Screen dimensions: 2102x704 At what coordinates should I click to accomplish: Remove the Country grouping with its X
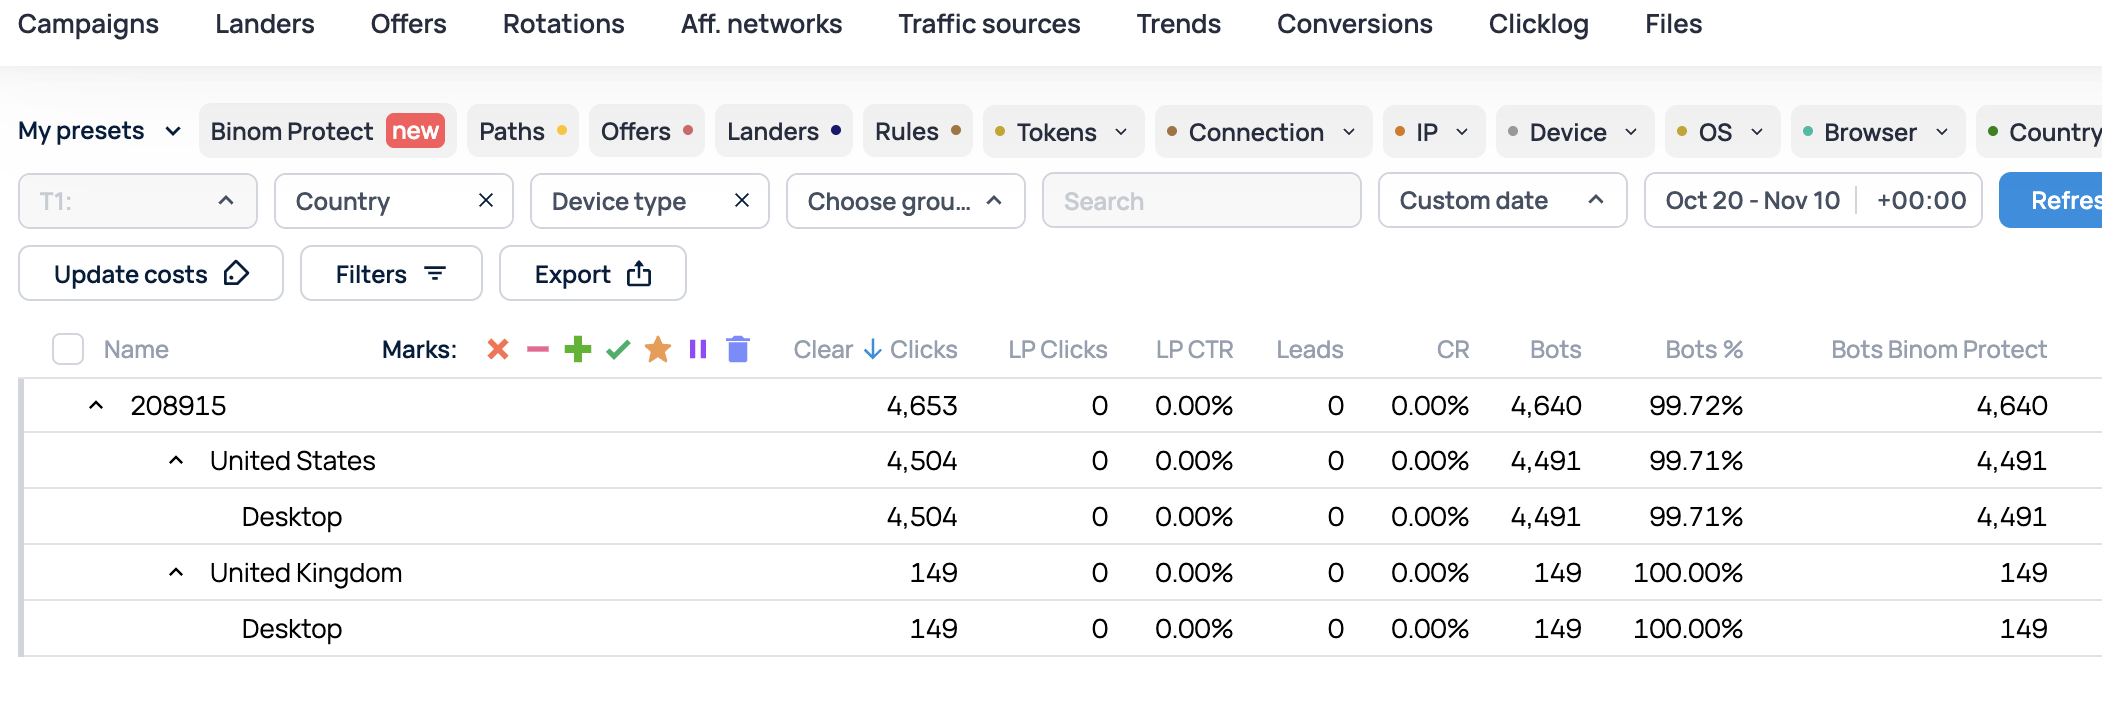pos(486,201)
